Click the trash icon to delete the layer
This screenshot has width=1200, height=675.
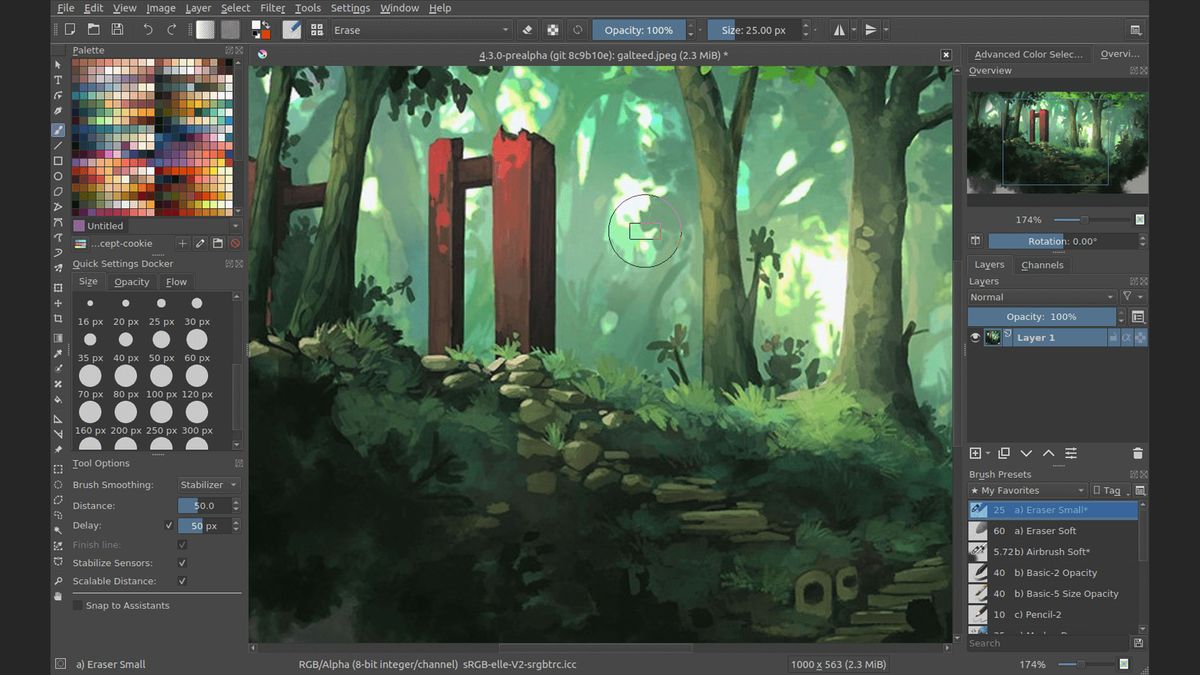pyautogui.click(x=1137, y=453)
